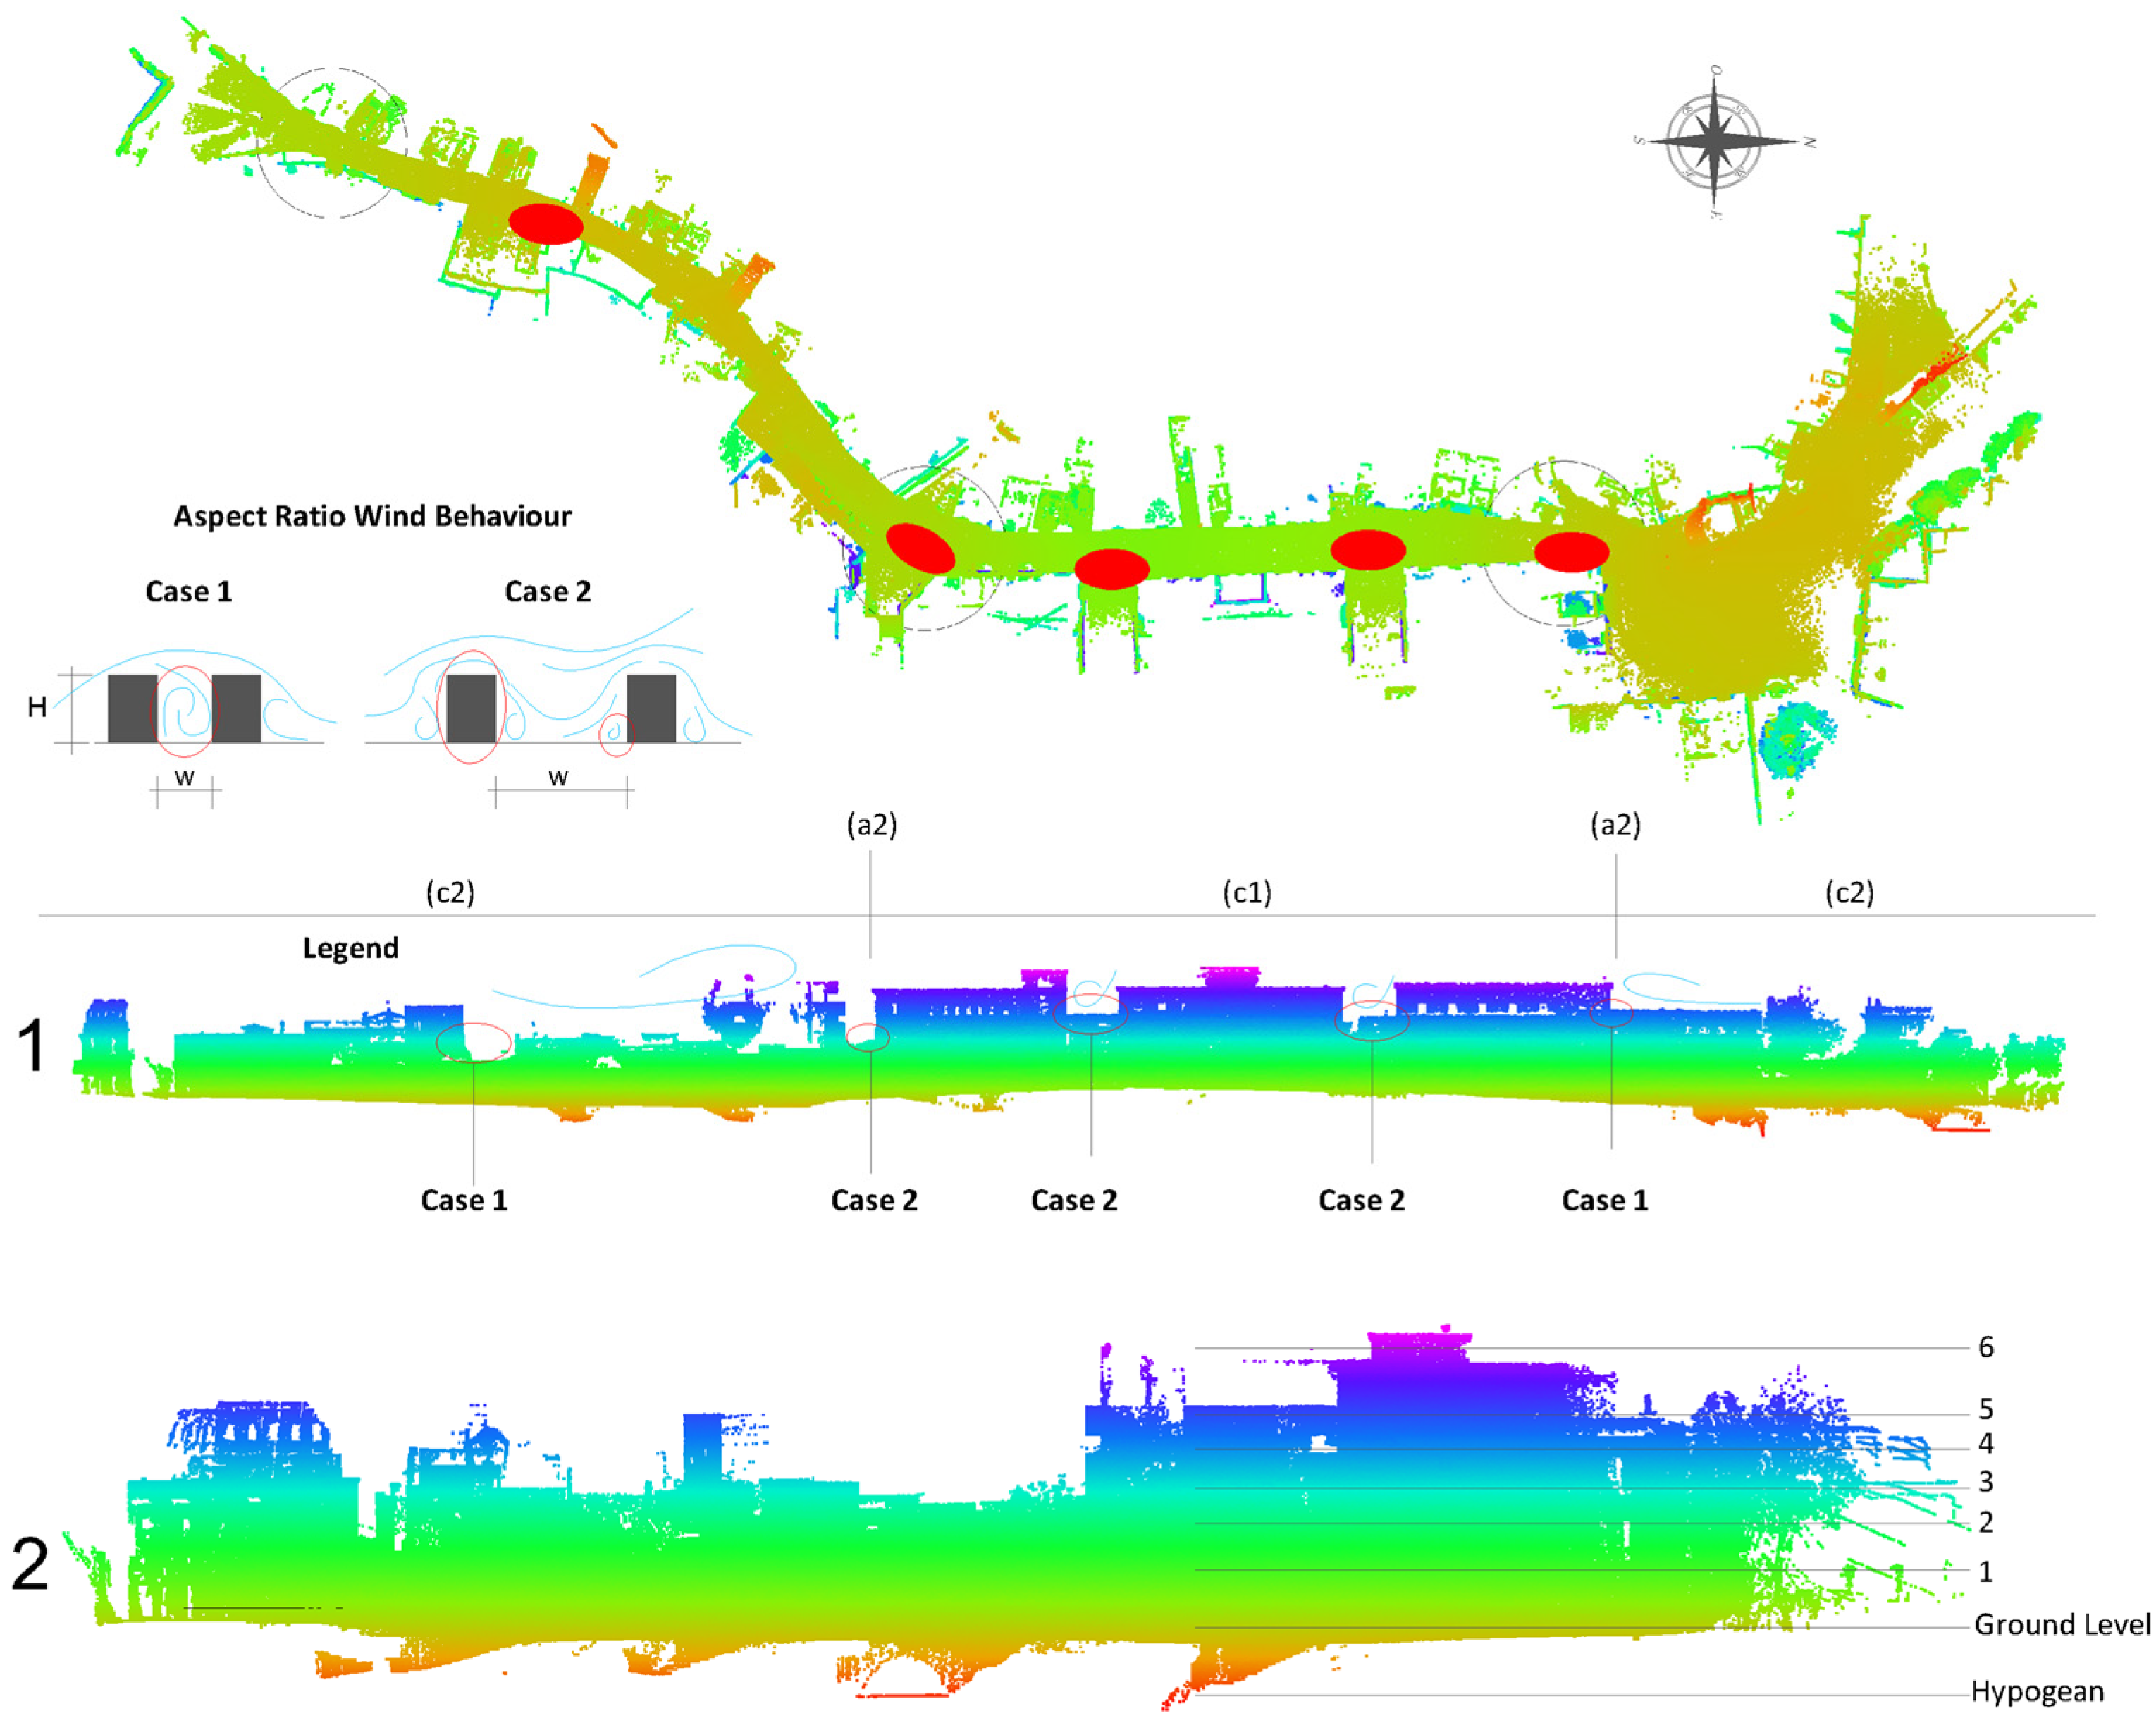2156x1723 pixels.
Task: Click the dashed circle at the top left of the map
Action: 332,143
